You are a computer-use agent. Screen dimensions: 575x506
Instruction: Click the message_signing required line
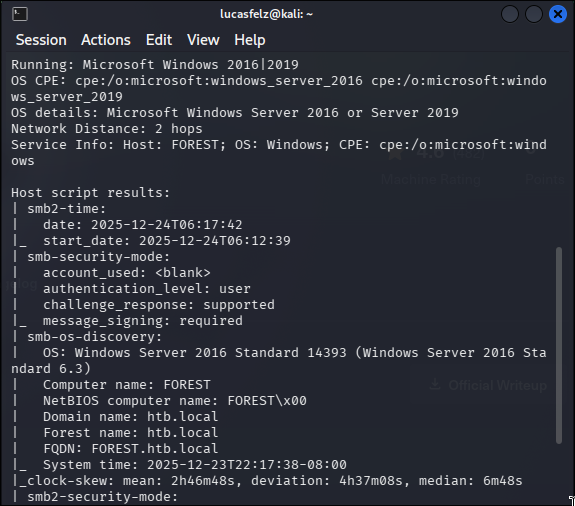pyautogui.click(x=143, y=321)
